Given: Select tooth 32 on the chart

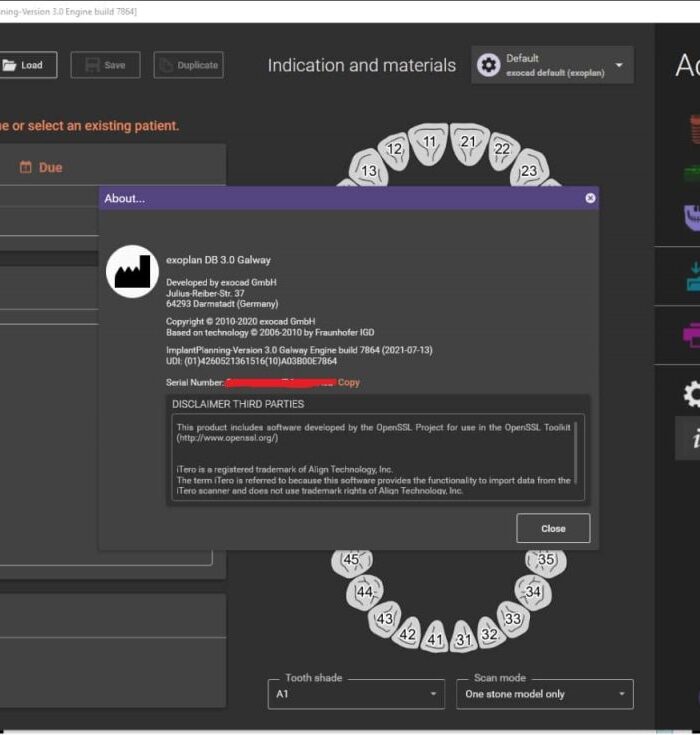Looking at the screenshot, I should pyautogui.click(x=489, y=634).
